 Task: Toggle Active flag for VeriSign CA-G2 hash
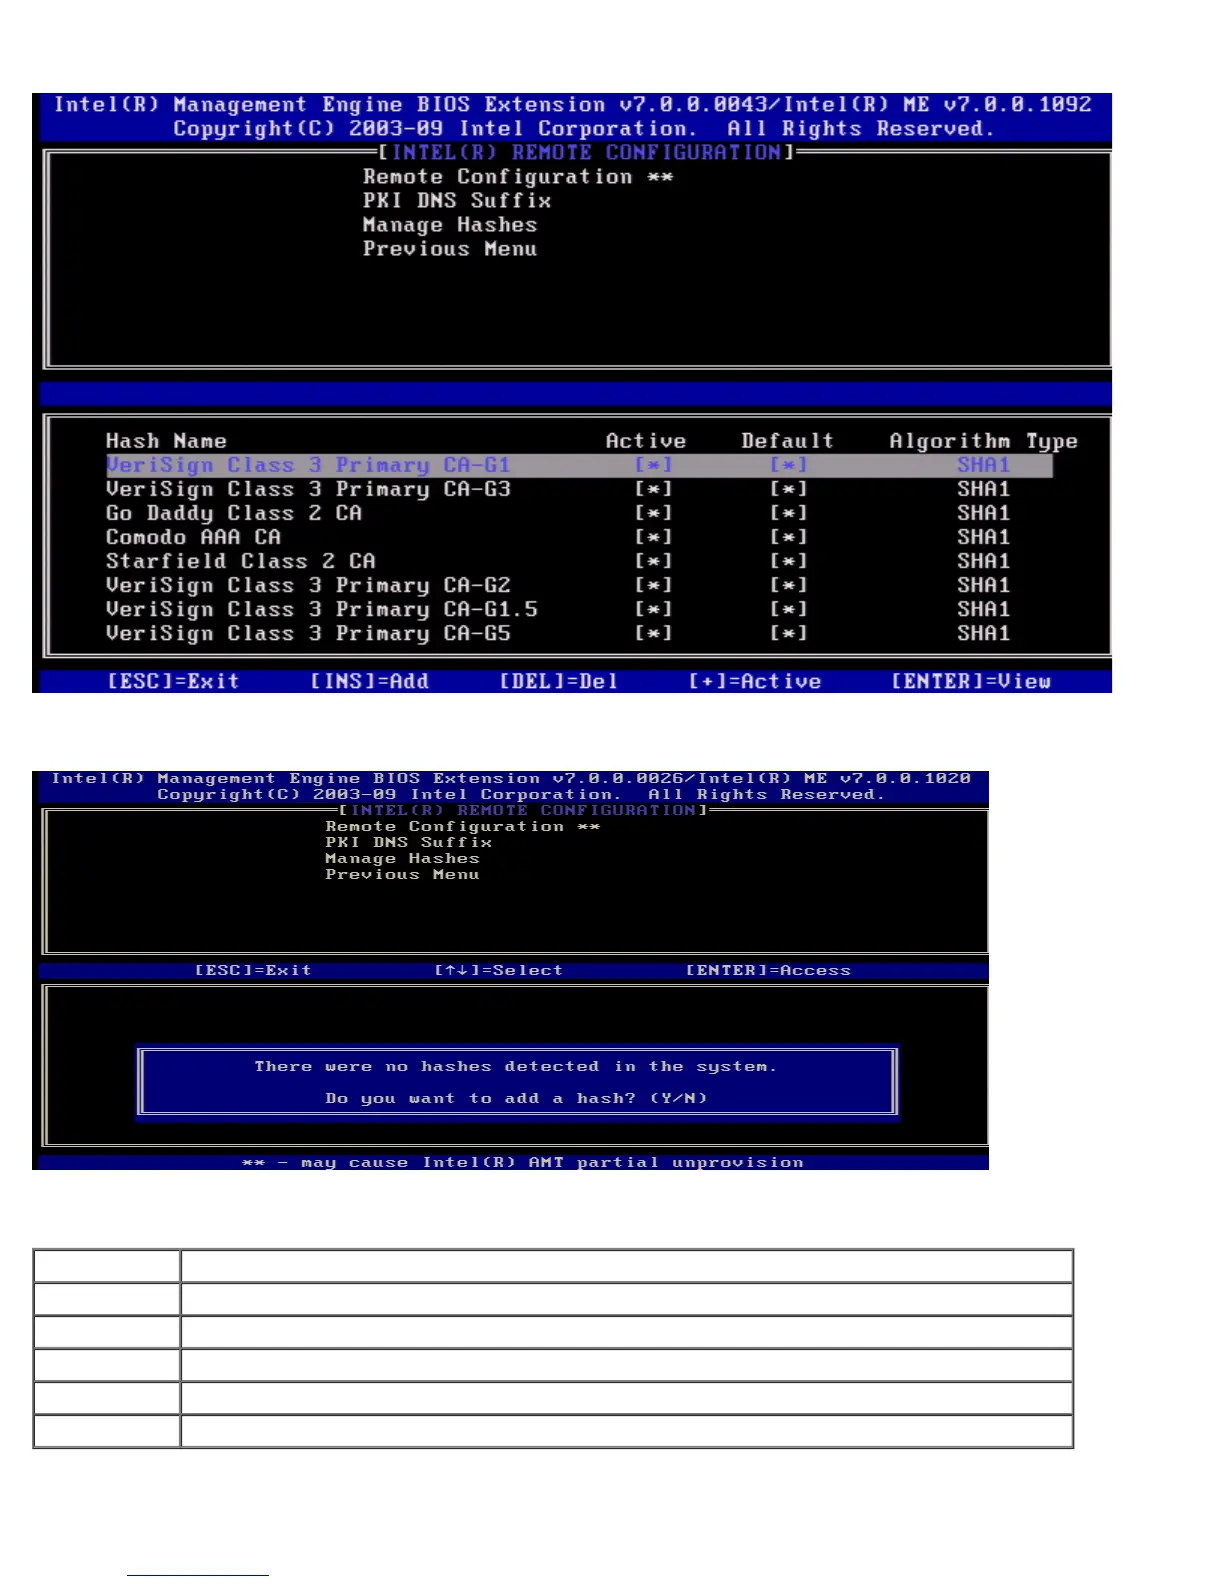coord(654,585)
